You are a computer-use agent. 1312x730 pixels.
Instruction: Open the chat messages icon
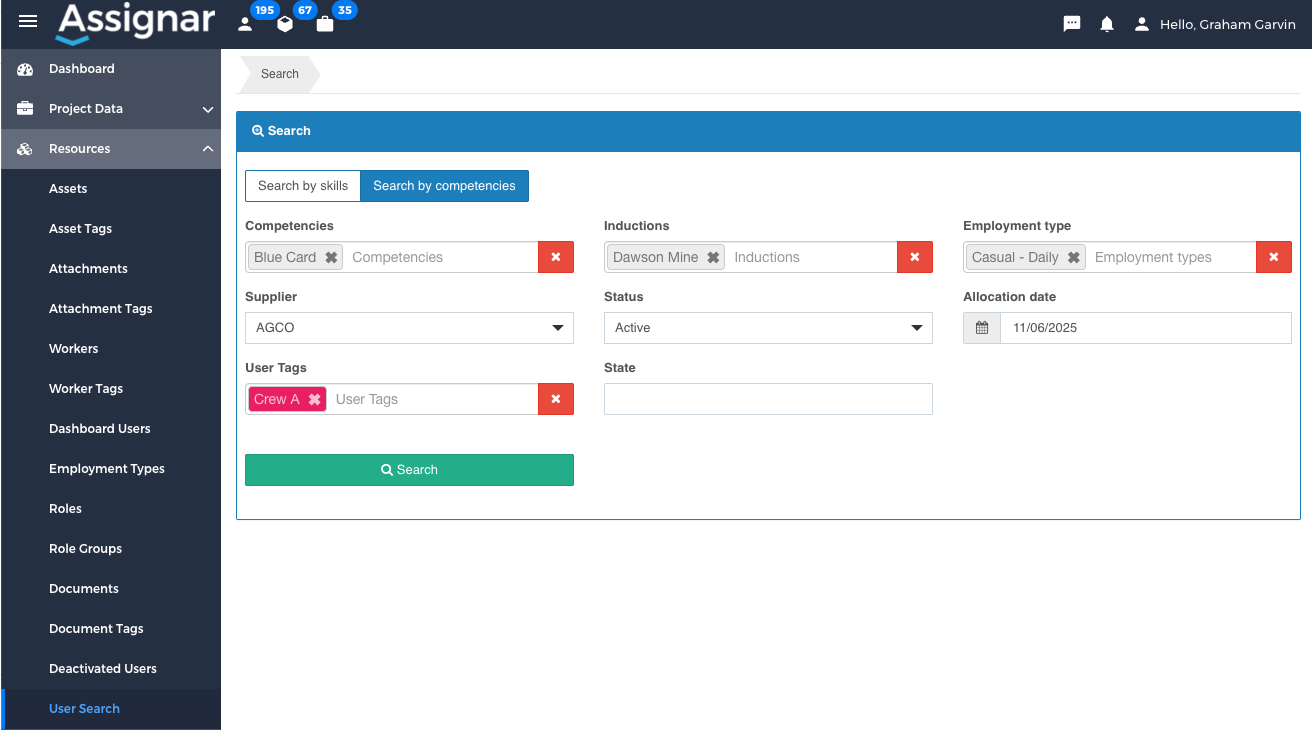1072,24
